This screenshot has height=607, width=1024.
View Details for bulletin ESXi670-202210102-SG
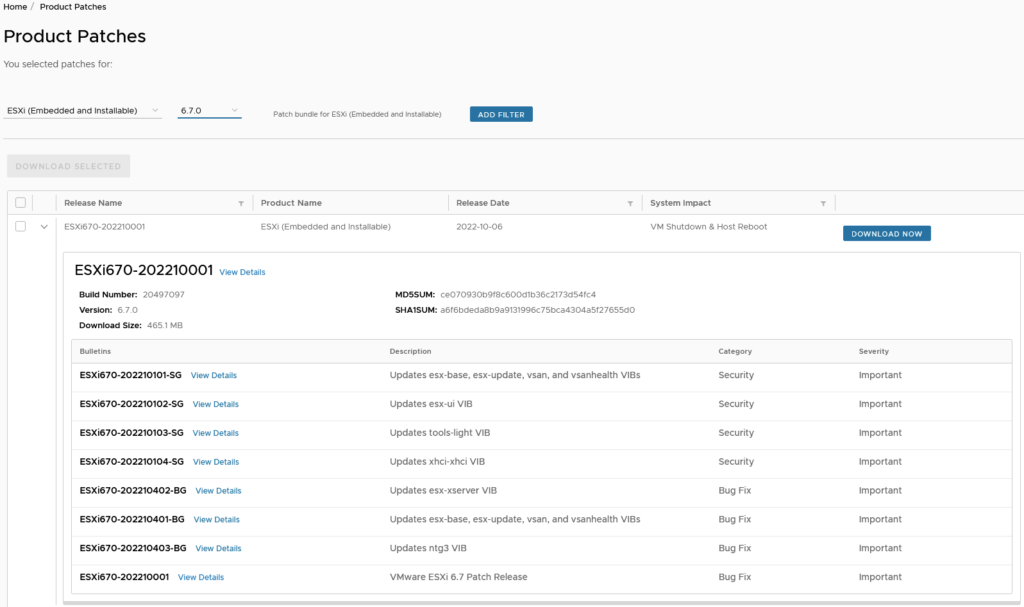point(216,404)
